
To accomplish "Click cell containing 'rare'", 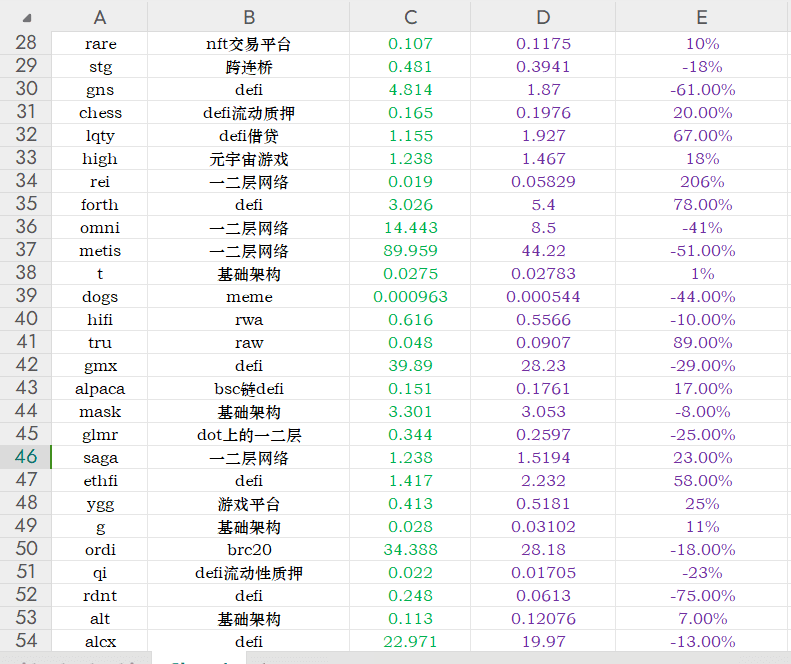I will (x=99, y=43).
